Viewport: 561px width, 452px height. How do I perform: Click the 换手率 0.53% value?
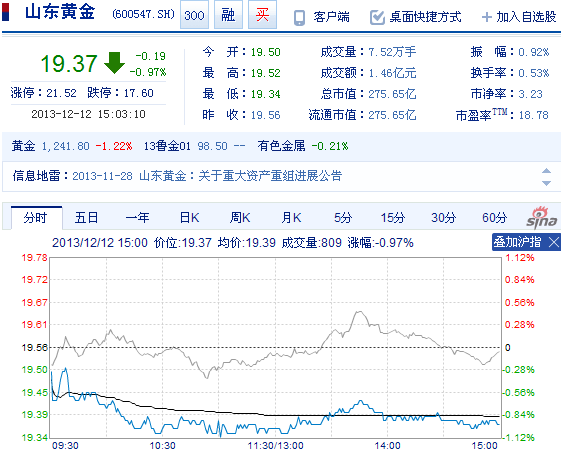point(533,73)
